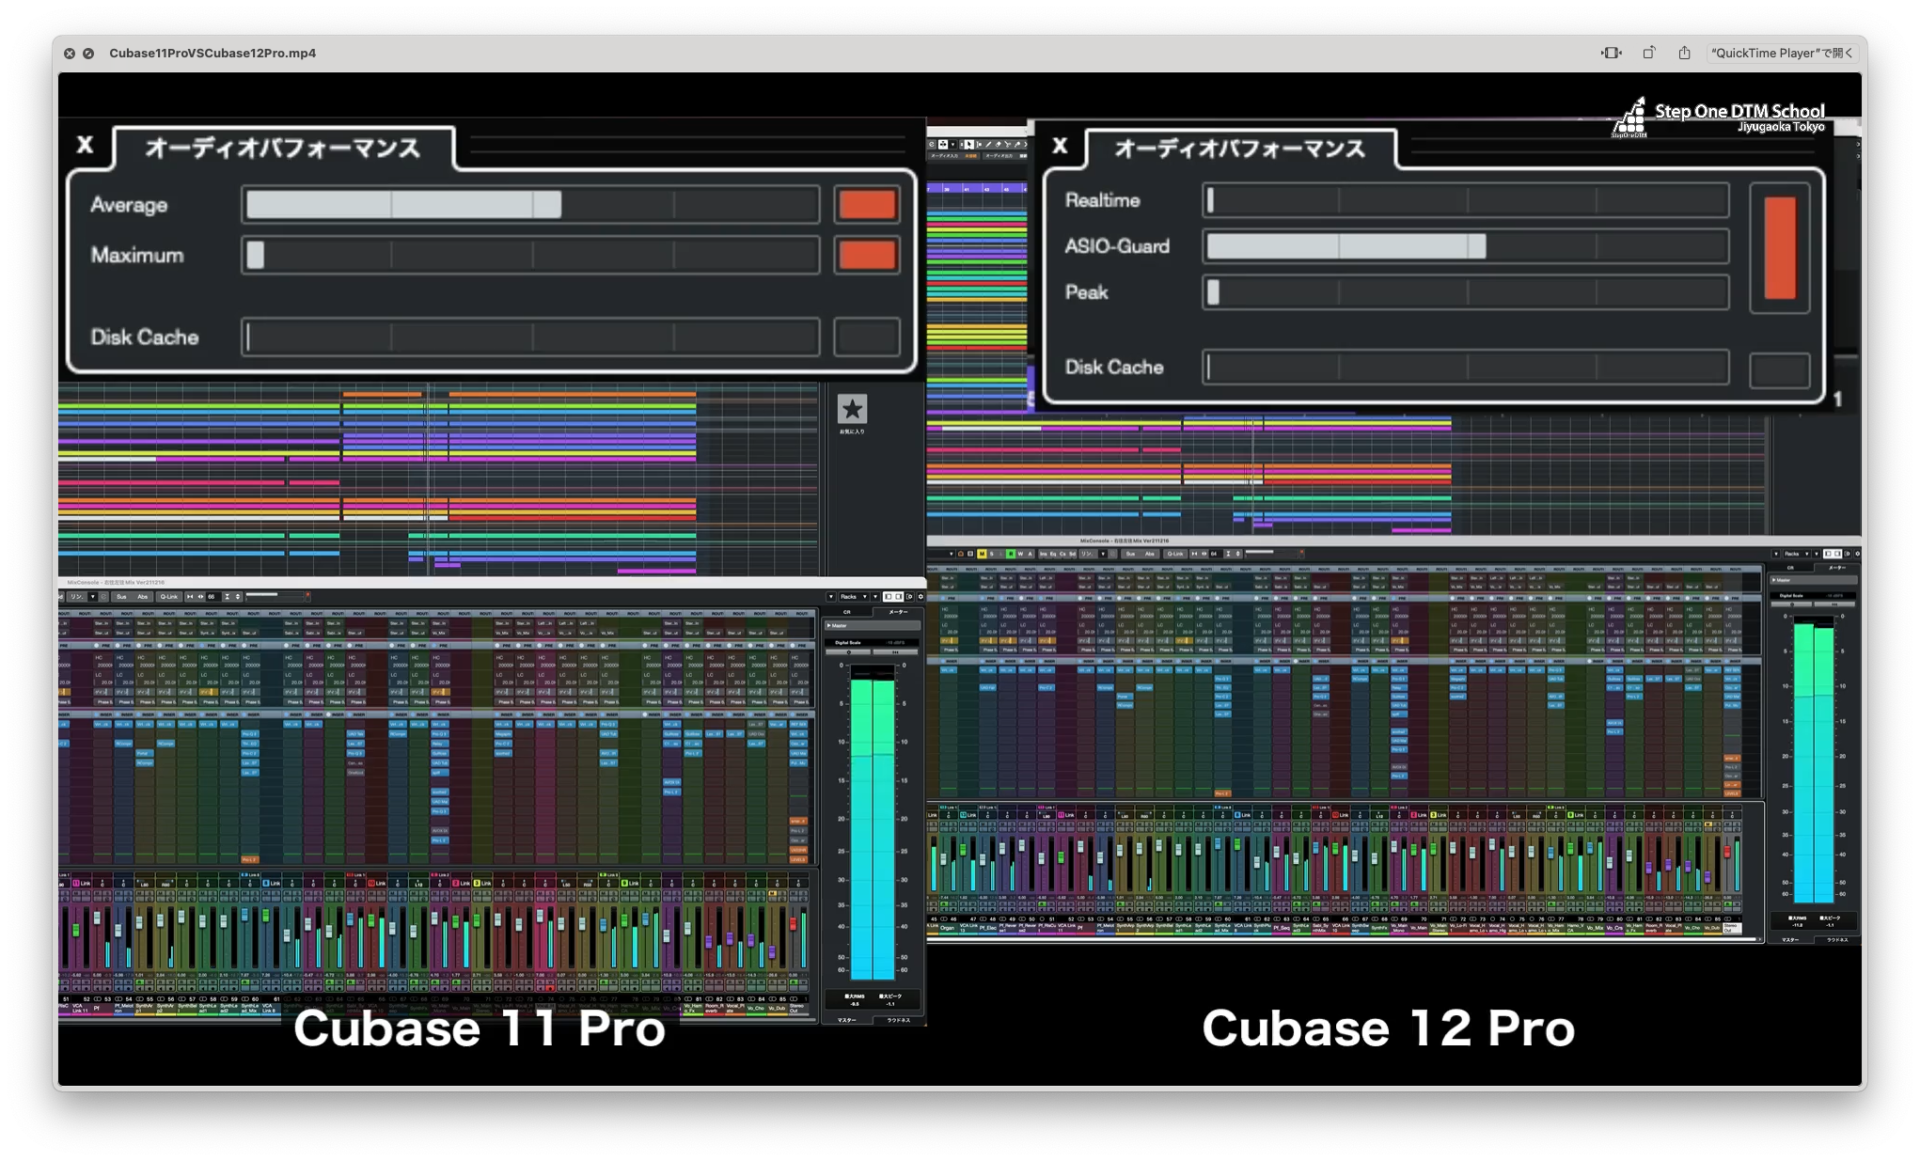Enable Solo via the S button in Cubase 12 MixConsole

[990, 553]
